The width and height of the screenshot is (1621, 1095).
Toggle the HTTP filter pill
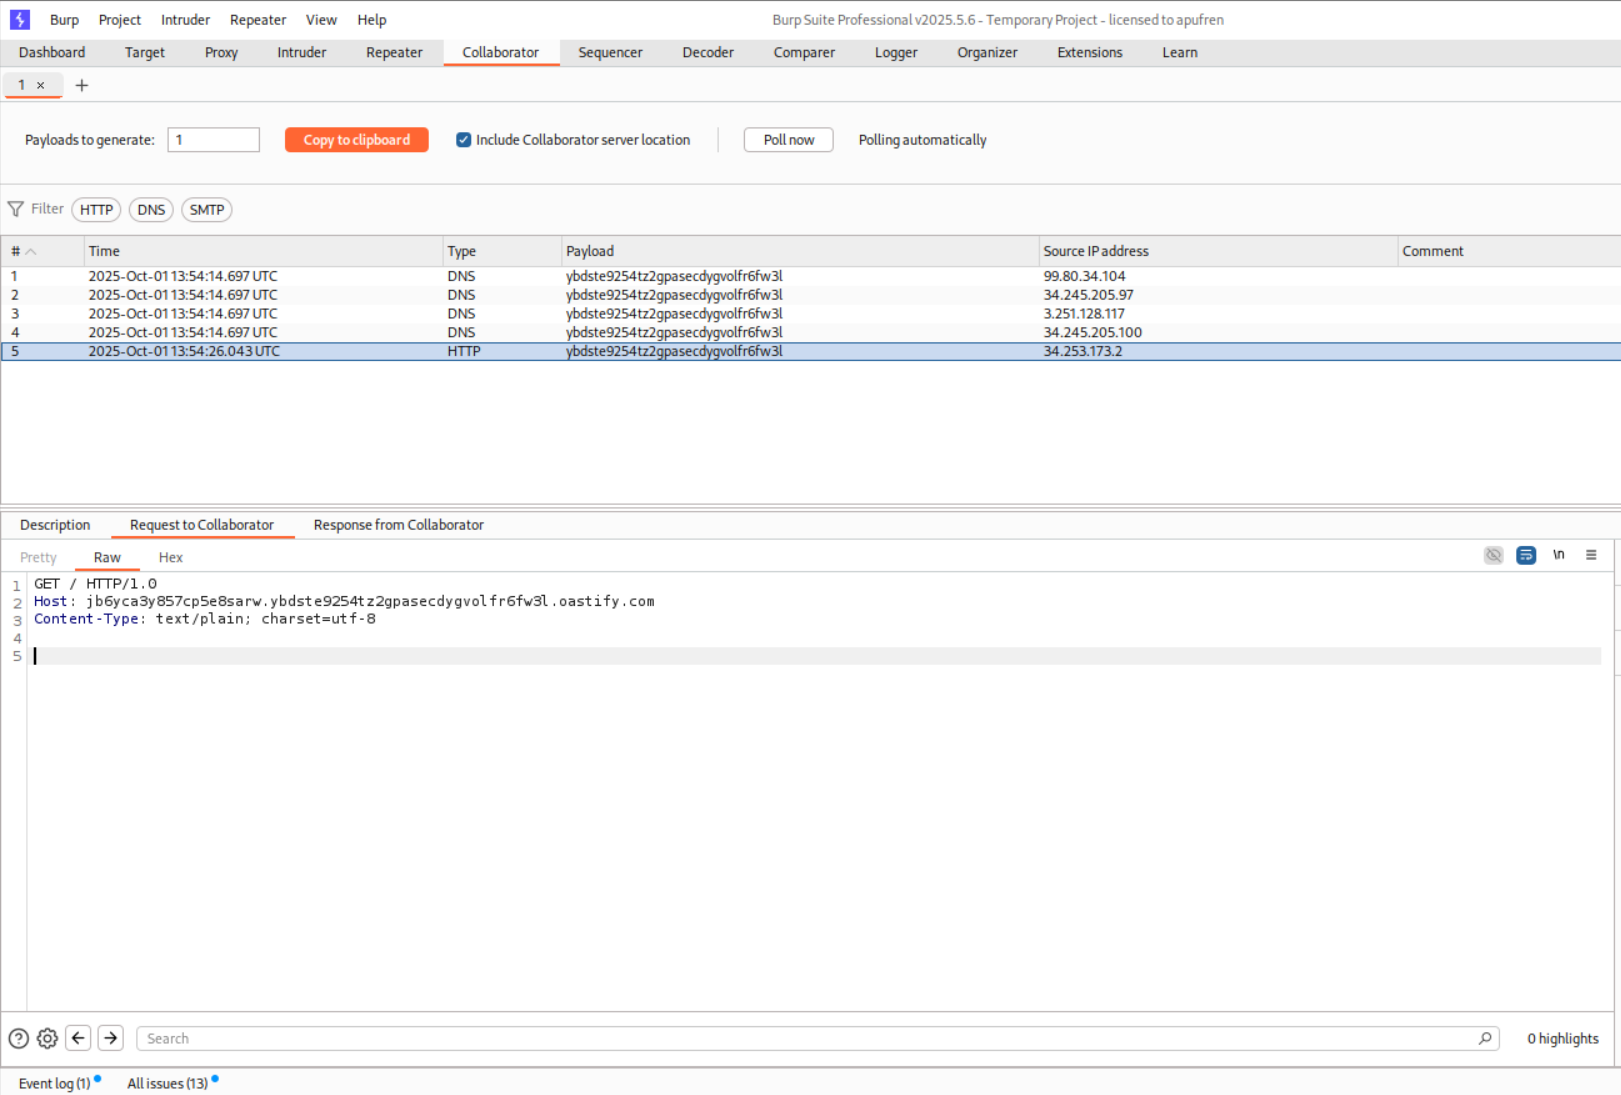tap(95, 209)
